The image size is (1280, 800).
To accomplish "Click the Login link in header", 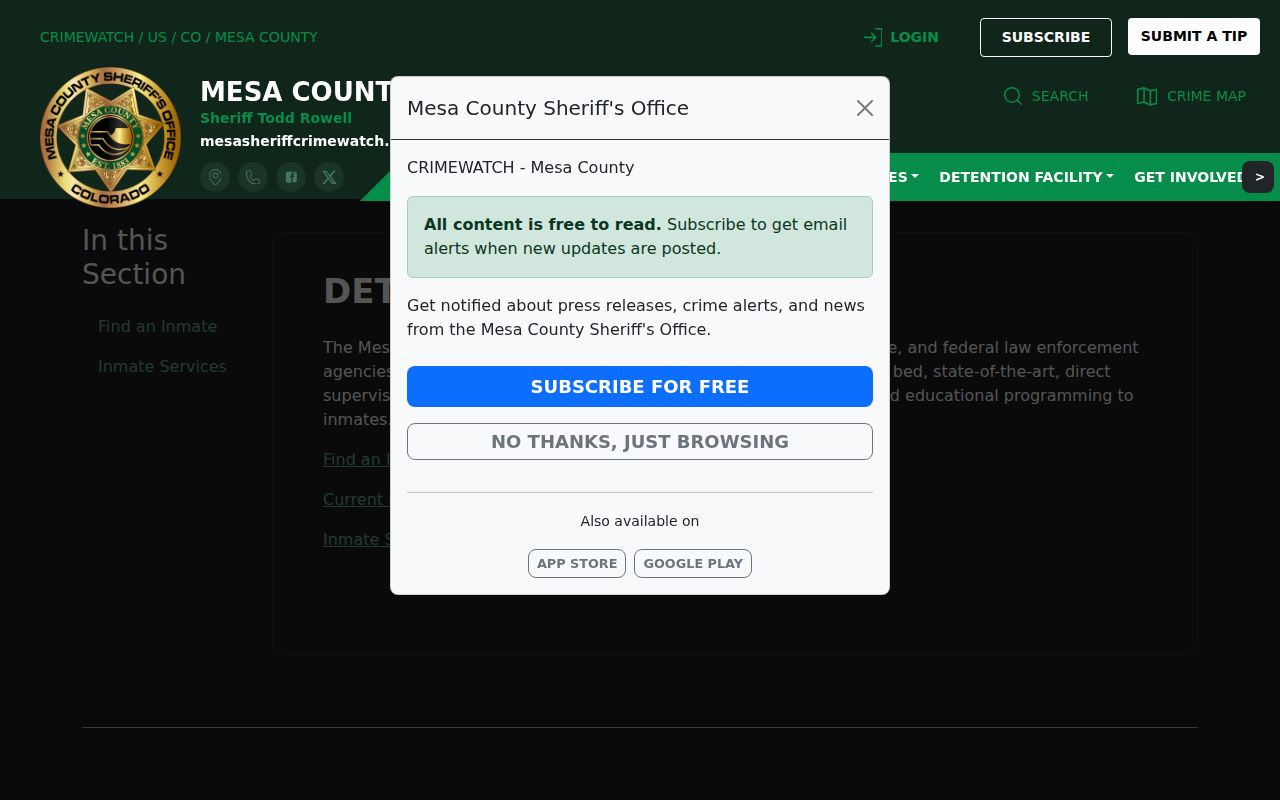I will 901,37.
